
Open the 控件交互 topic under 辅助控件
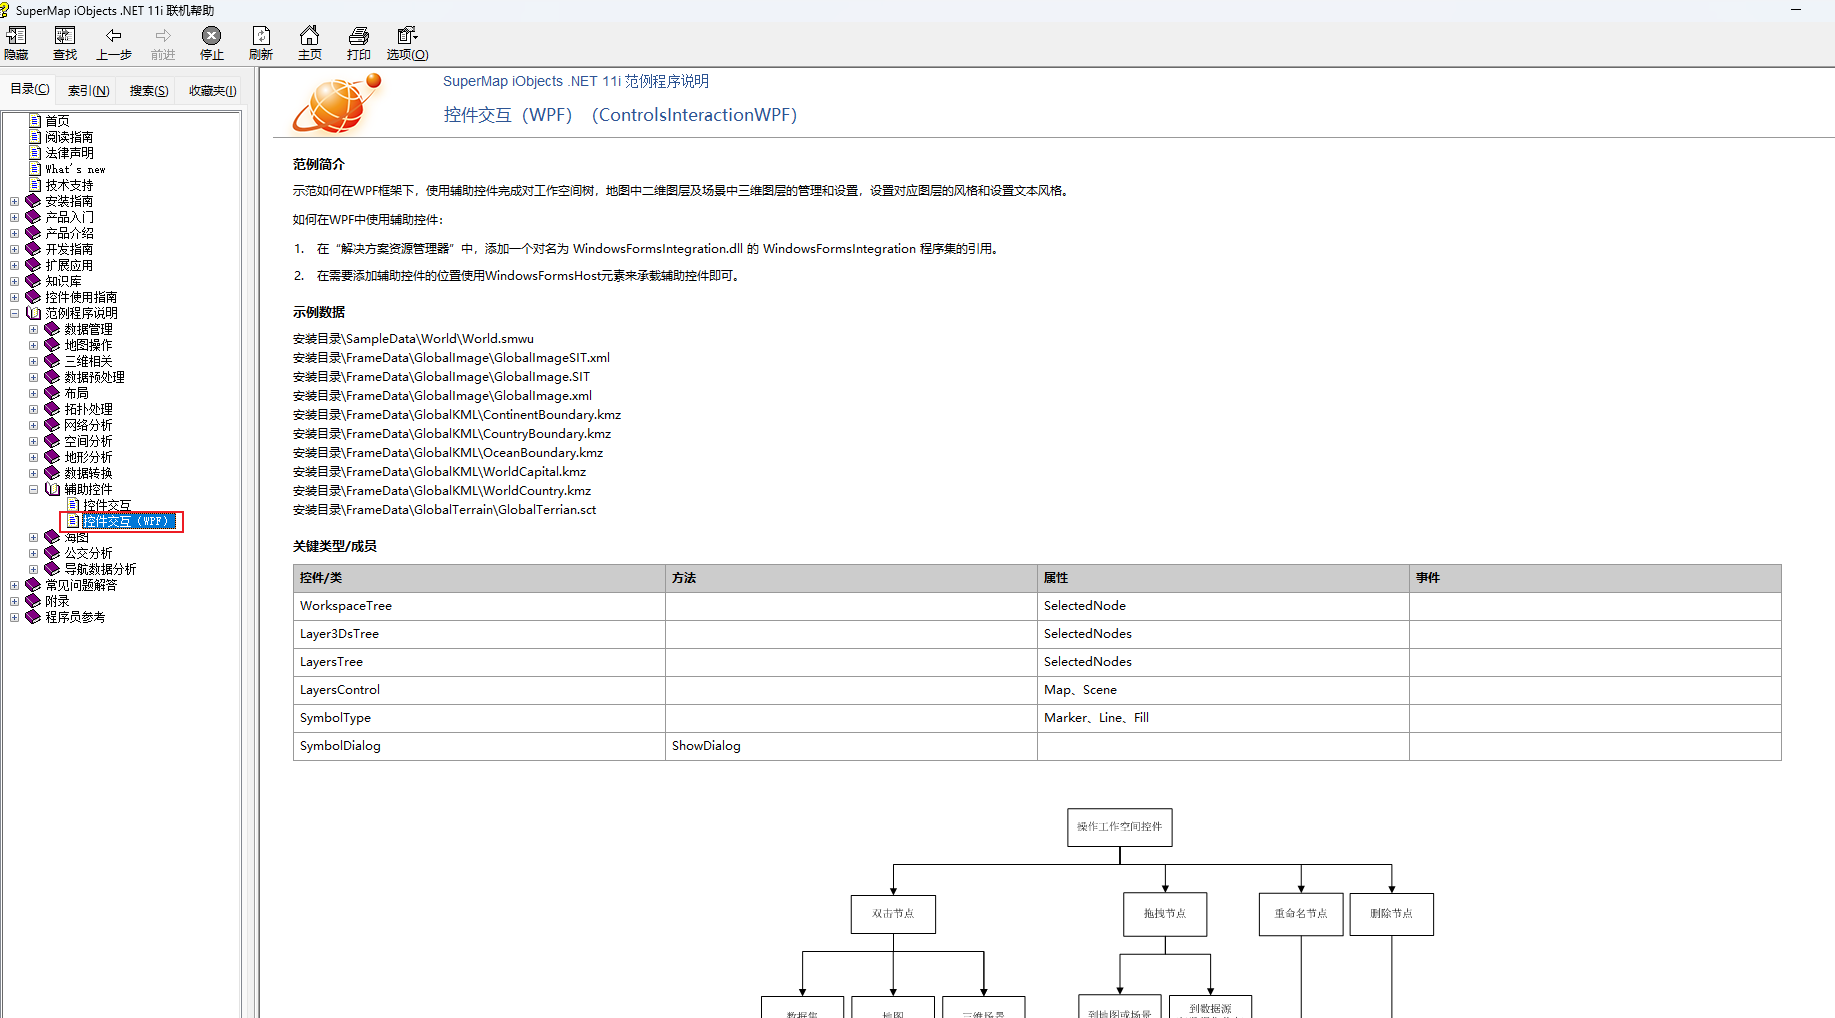tap(107, 505)
